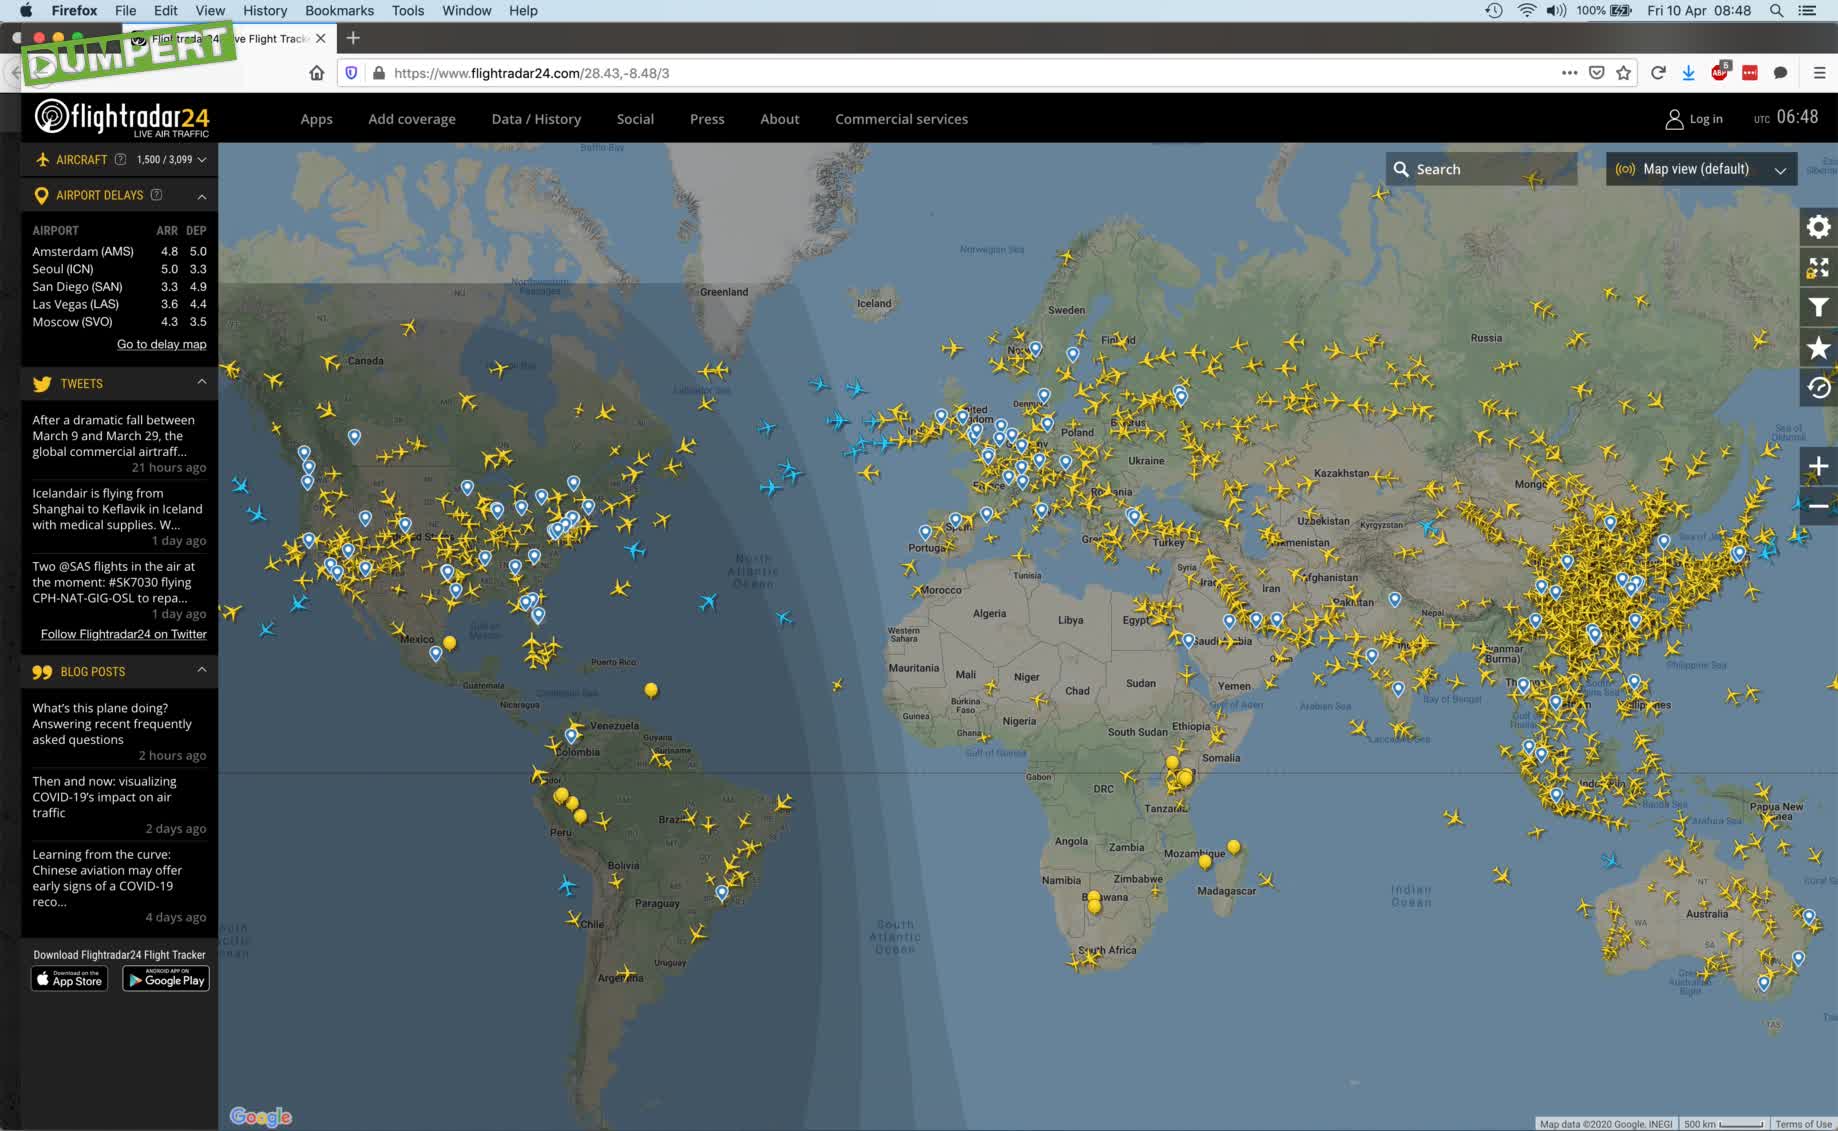Click the Wi-Fi status icon
1838x1131 pixels.
tap(1526, 11)
